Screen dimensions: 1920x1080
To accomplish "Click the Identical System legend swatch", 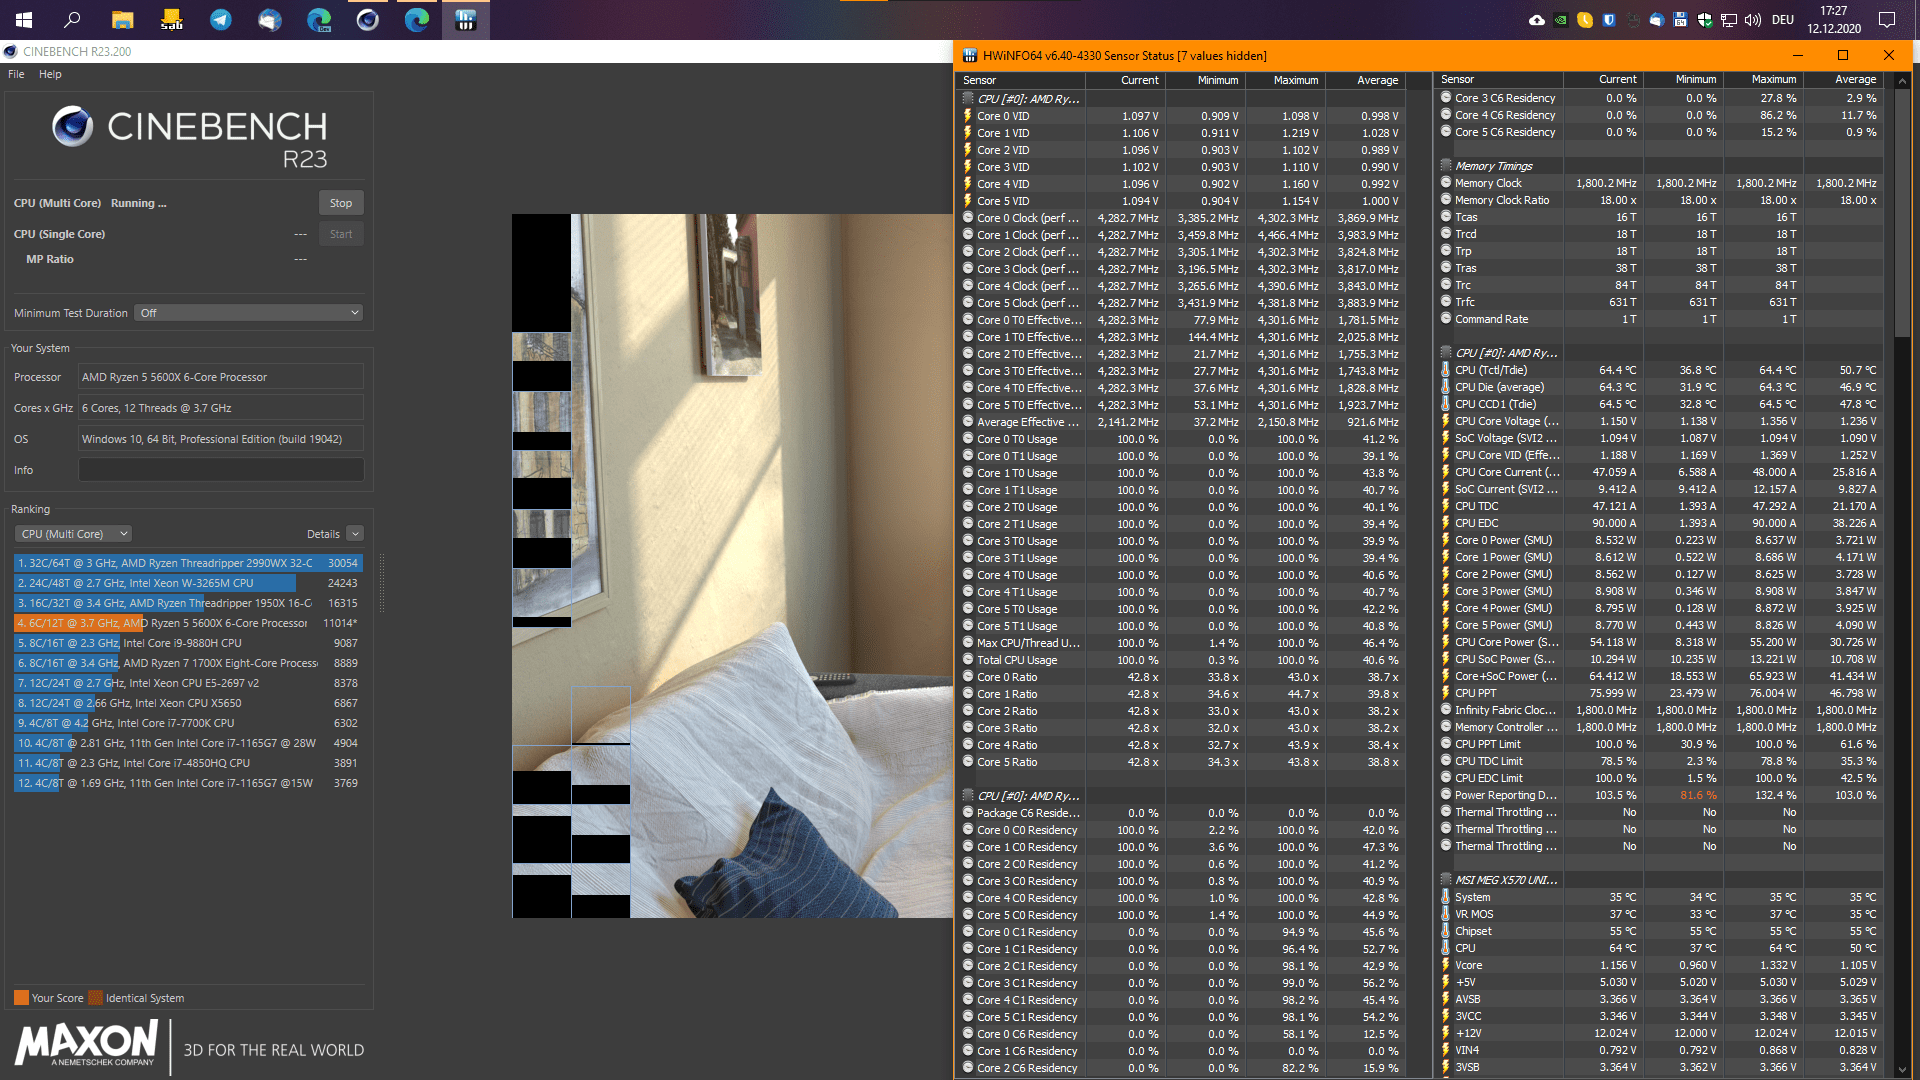I will [95, 998].
